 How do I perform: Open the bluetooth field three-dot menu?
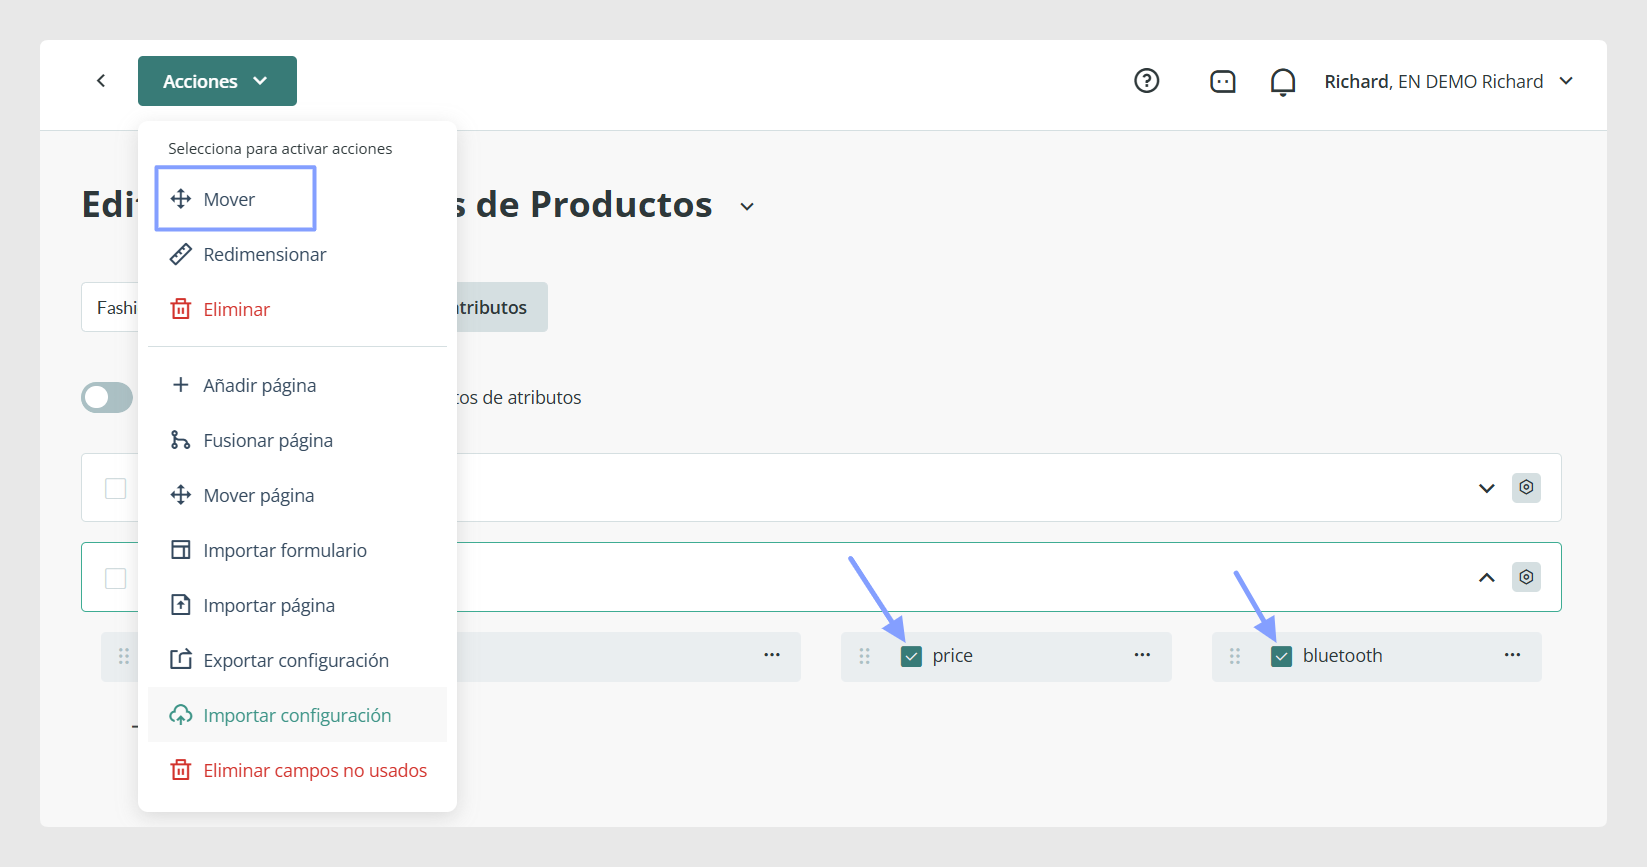coord(1512,655)
